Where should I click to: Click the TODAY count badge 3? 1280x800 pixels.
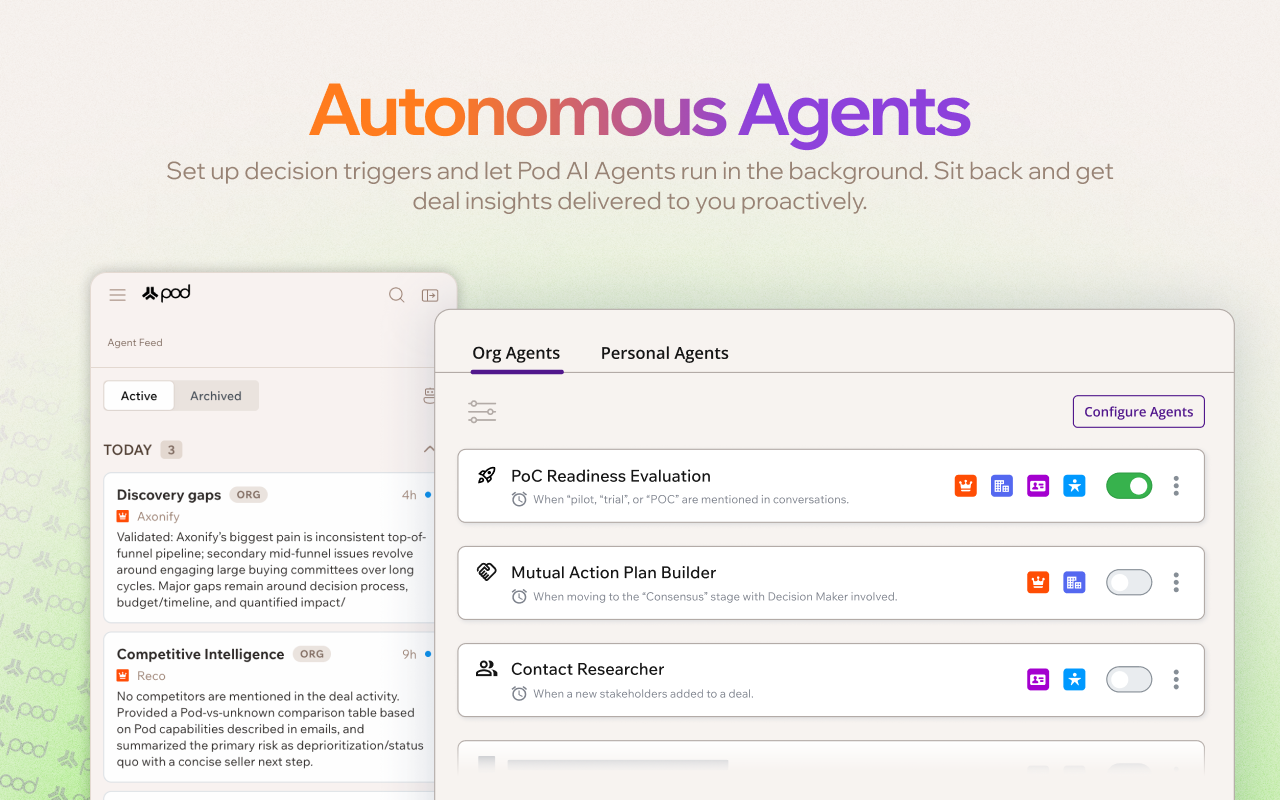click(171, 450)
